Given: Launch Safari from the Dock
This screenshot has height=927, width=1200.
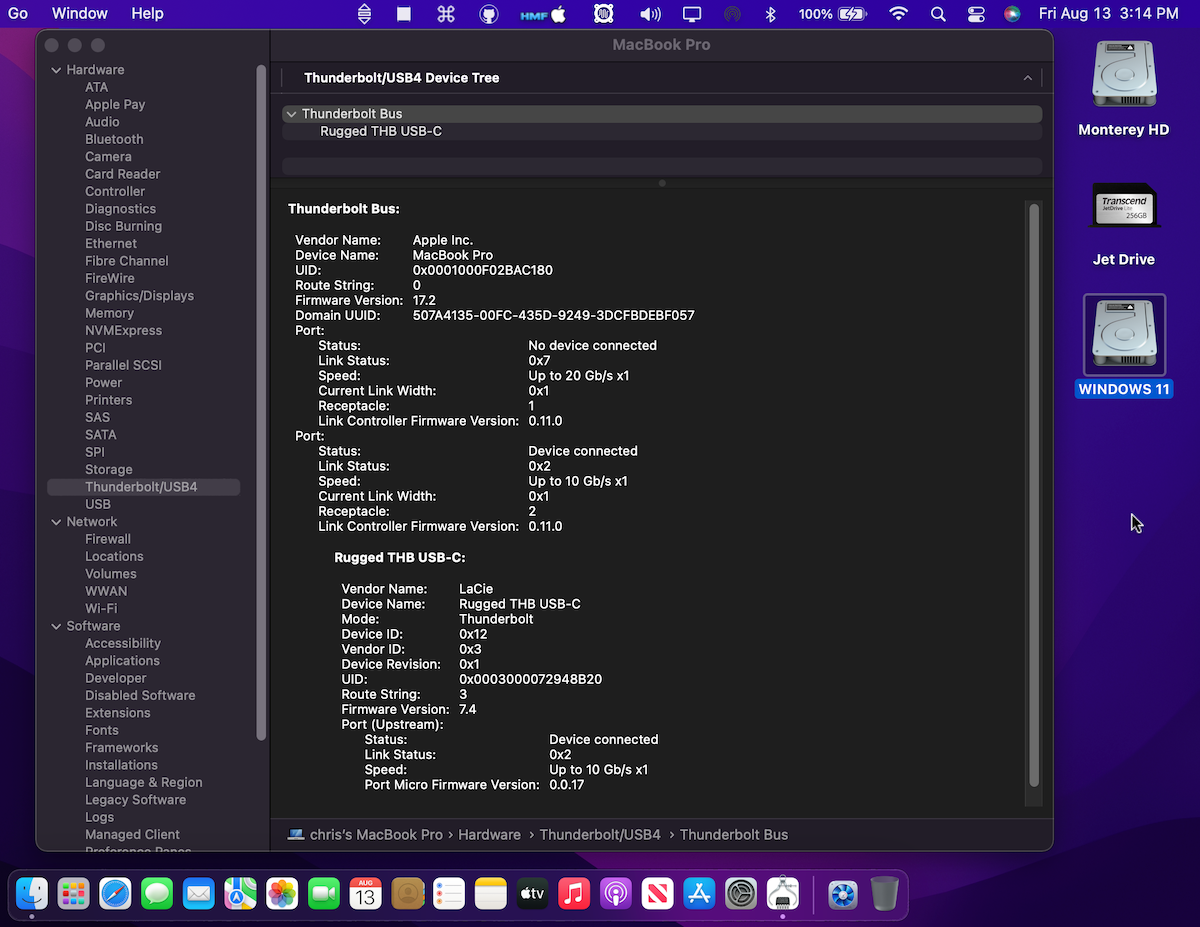Looking at the screenshot, I should tap(115, 893).
